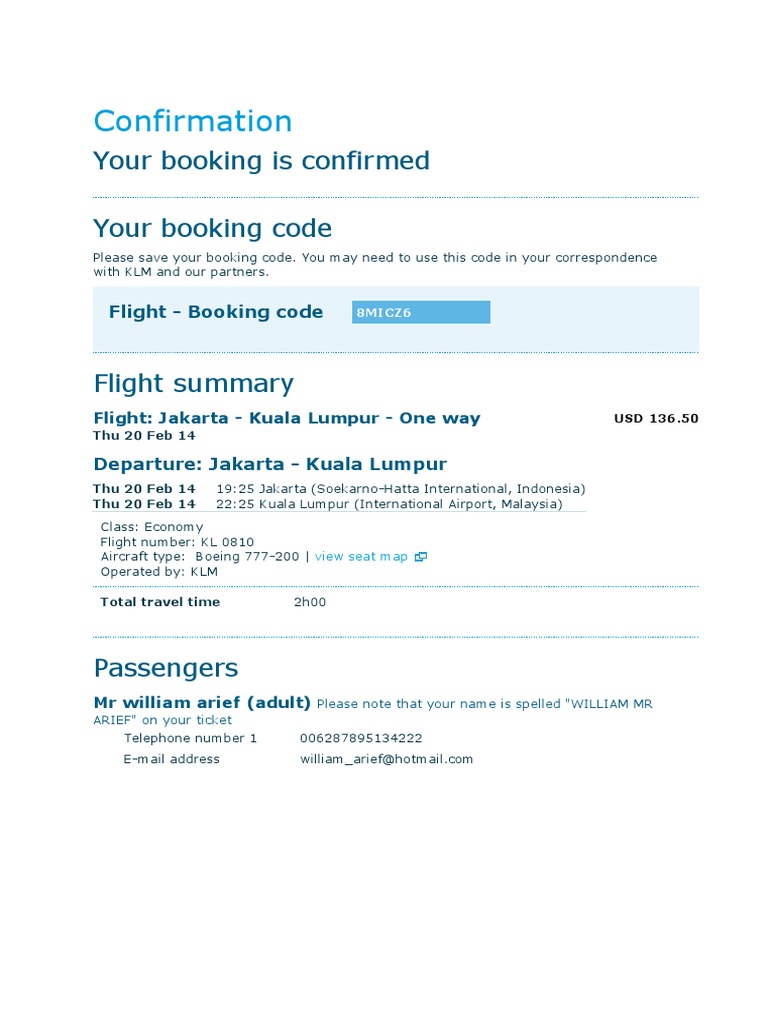Click the total travel time value 2h00
This screenshot has height=1024, width=768.
[x=309, y=602]
